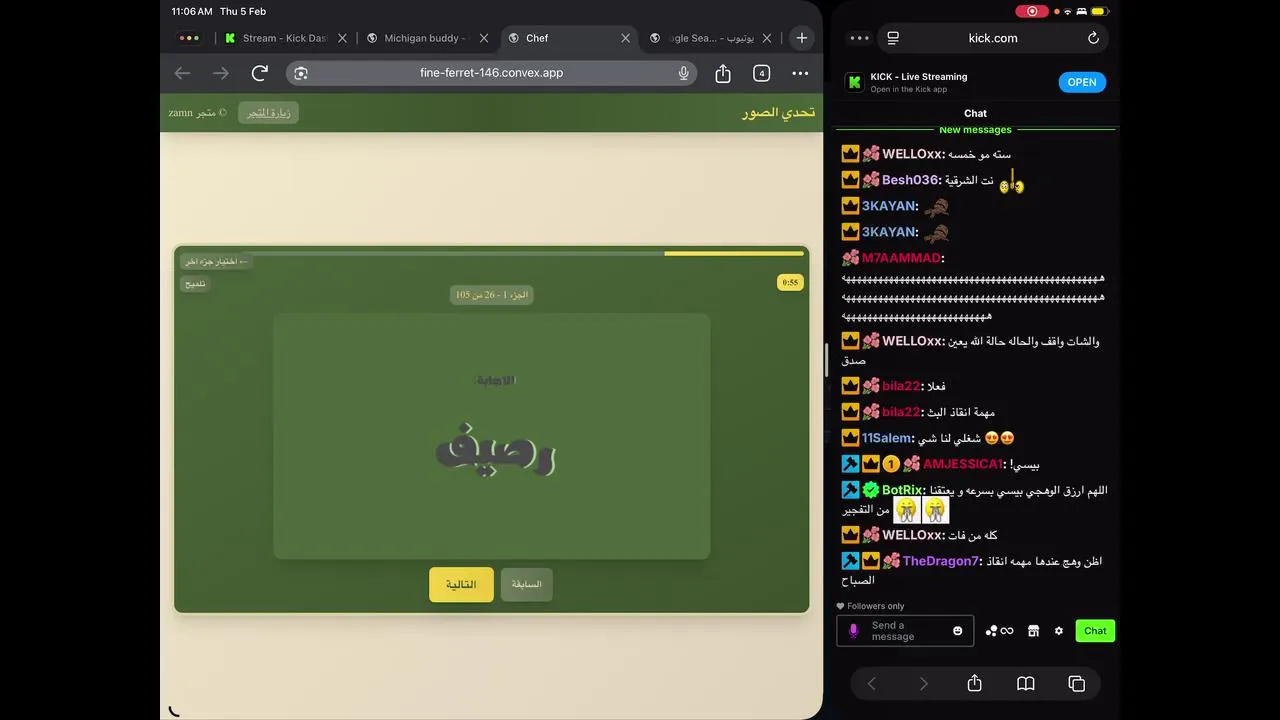Click the fine-ferret-146.convex.app address field
Image resolution: width=1280 pixels, height=720 pixels.
coord(491,73)
